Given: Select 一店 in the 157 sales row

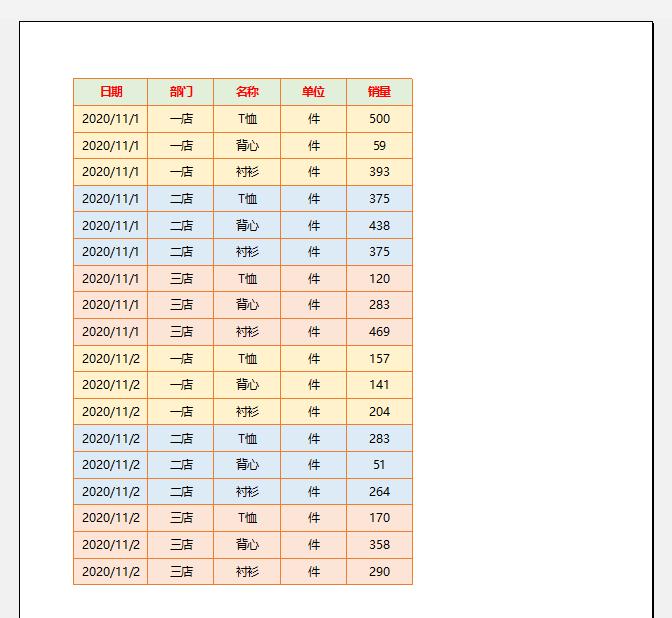Looking at the screenshot, I should tap(180, 359).
